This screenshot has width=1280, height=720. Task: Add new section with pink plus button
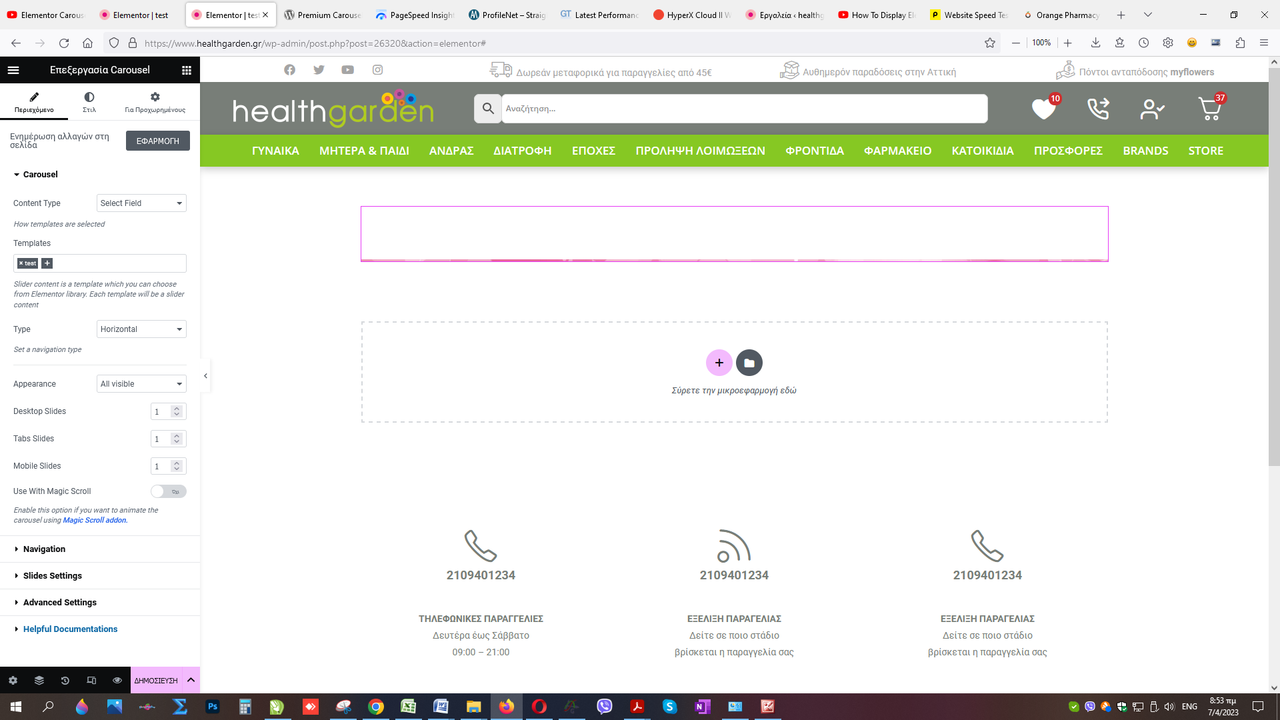pos(719,363)
